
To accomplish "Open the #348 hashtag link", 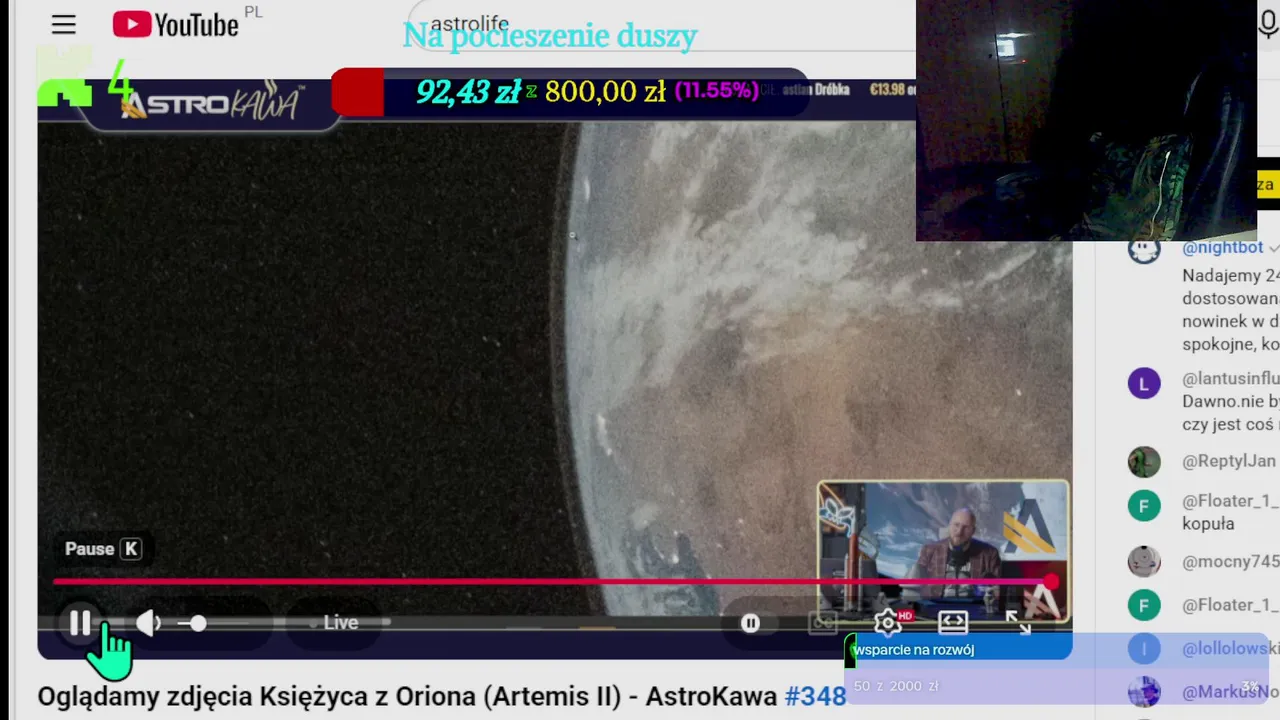I will point(815,696).
